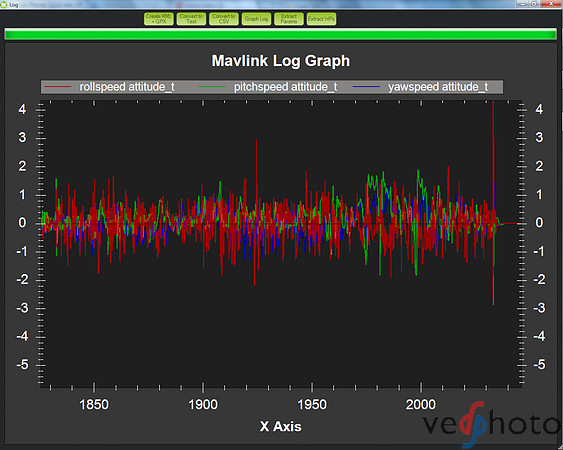Click the 1900 x-axis tick label
The image size is (563, 450).
click(x=203, y=405)
